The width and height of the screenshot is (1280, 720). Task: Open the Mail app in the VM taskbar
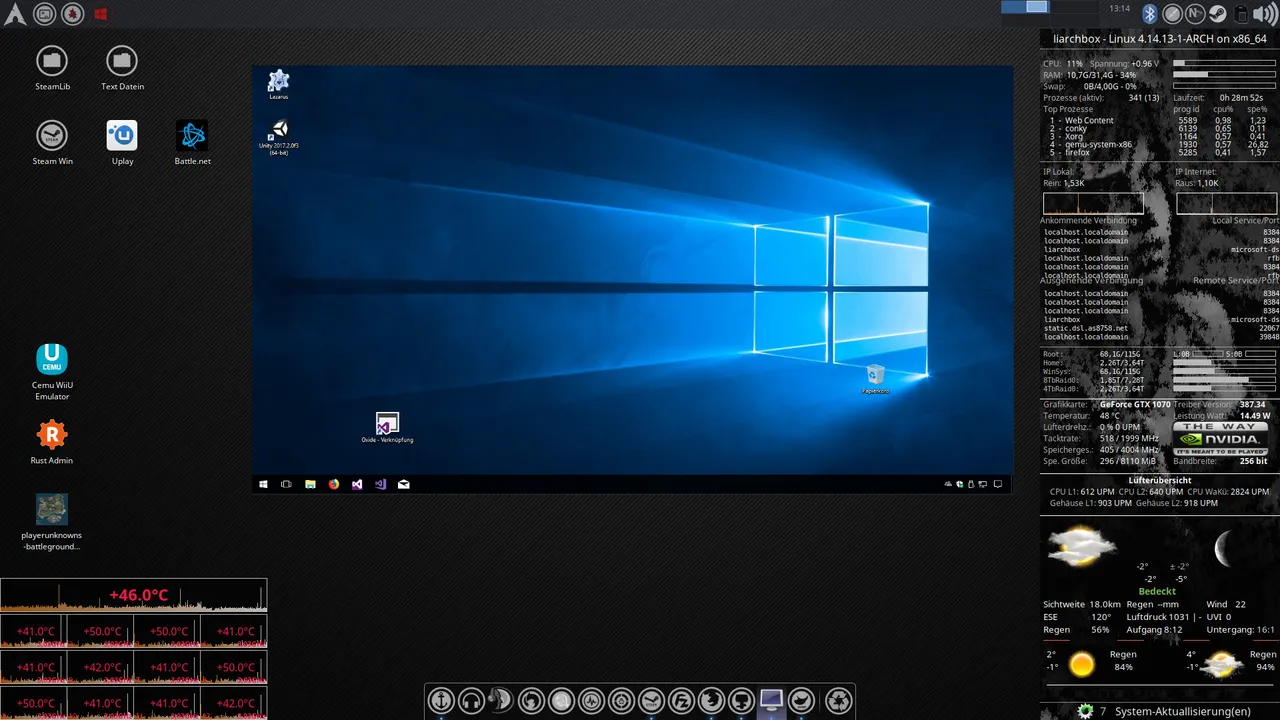[403, 484]
